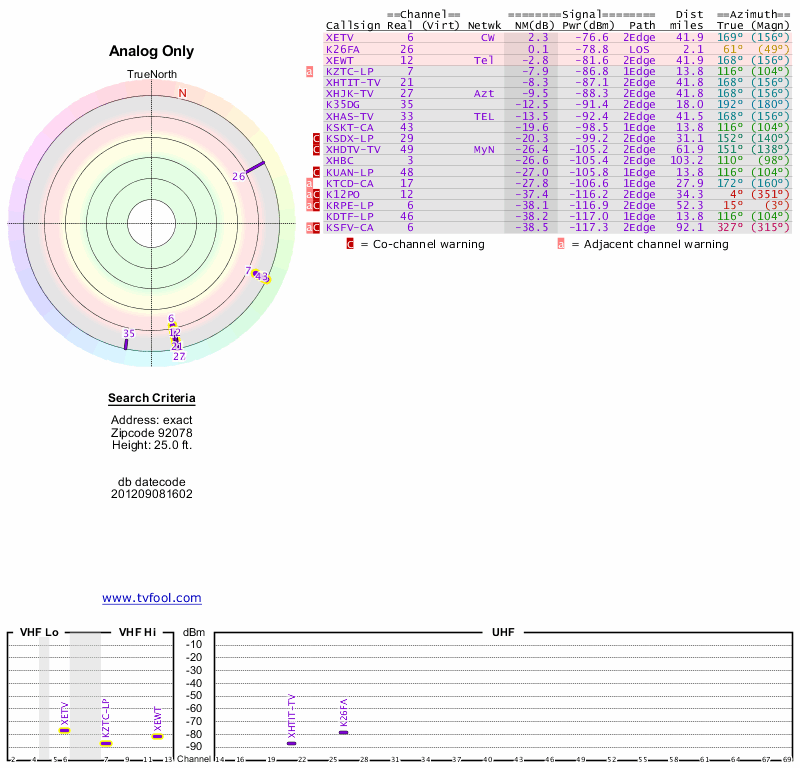This screenshot has width=800, height=768.
Task: Click the pink adjacent channel warning legend icon
Action: click(561, 243)
